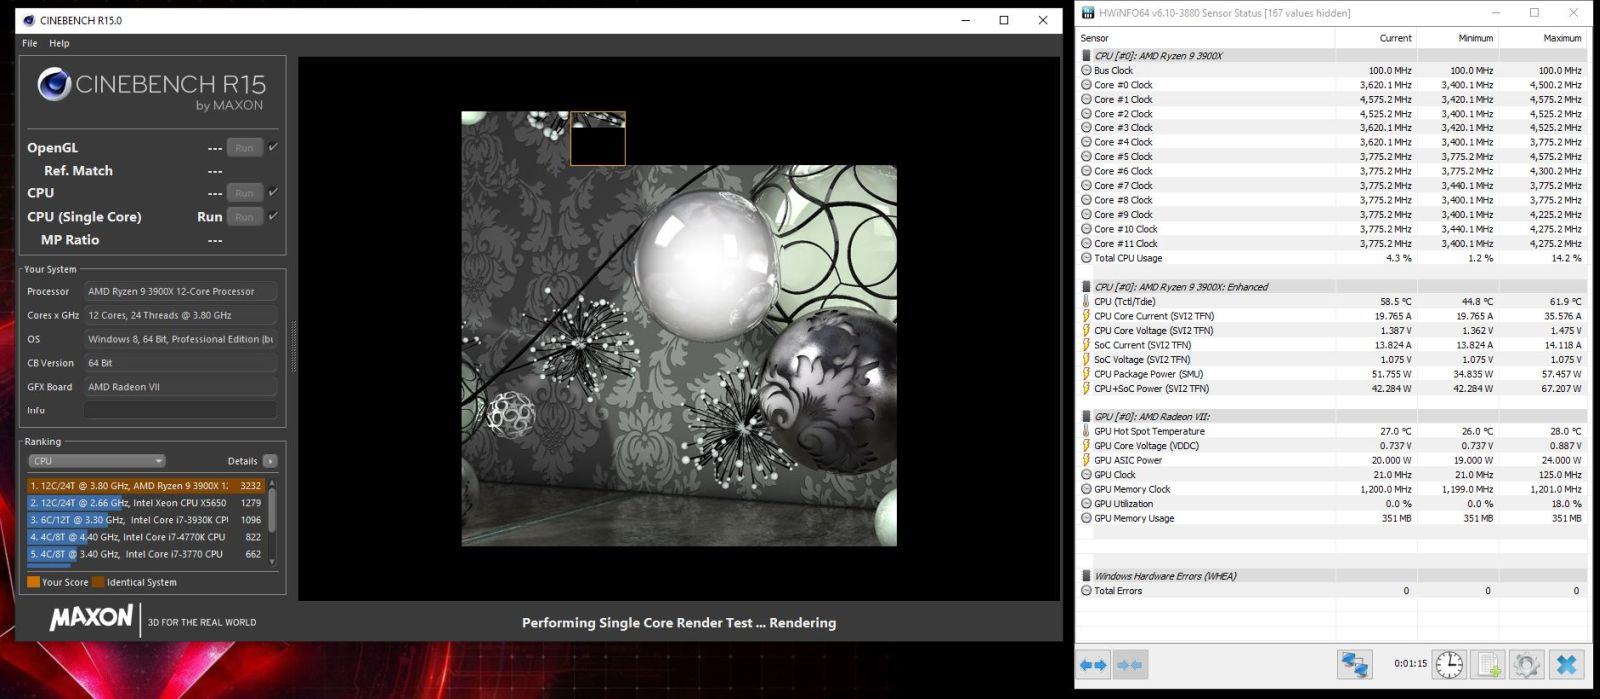Click the ranking list scroll-down arrow
Screen dimensions: 1600x699
[272, 563]
